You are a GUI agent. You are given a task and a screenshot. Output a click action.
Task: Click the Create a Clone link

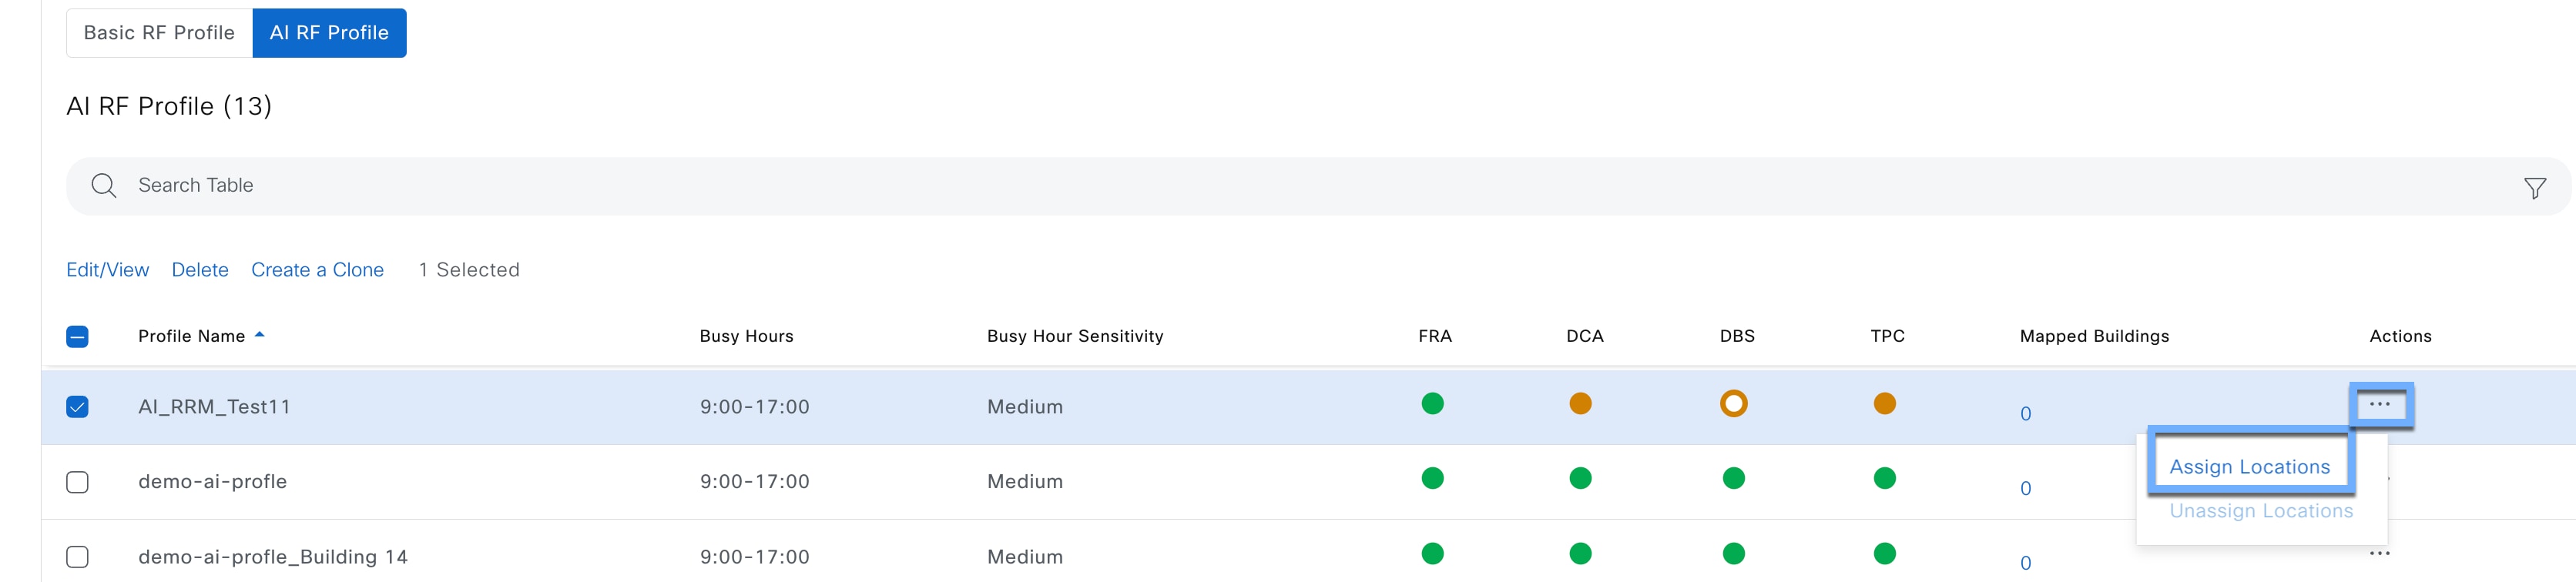[x=317, y=270]
